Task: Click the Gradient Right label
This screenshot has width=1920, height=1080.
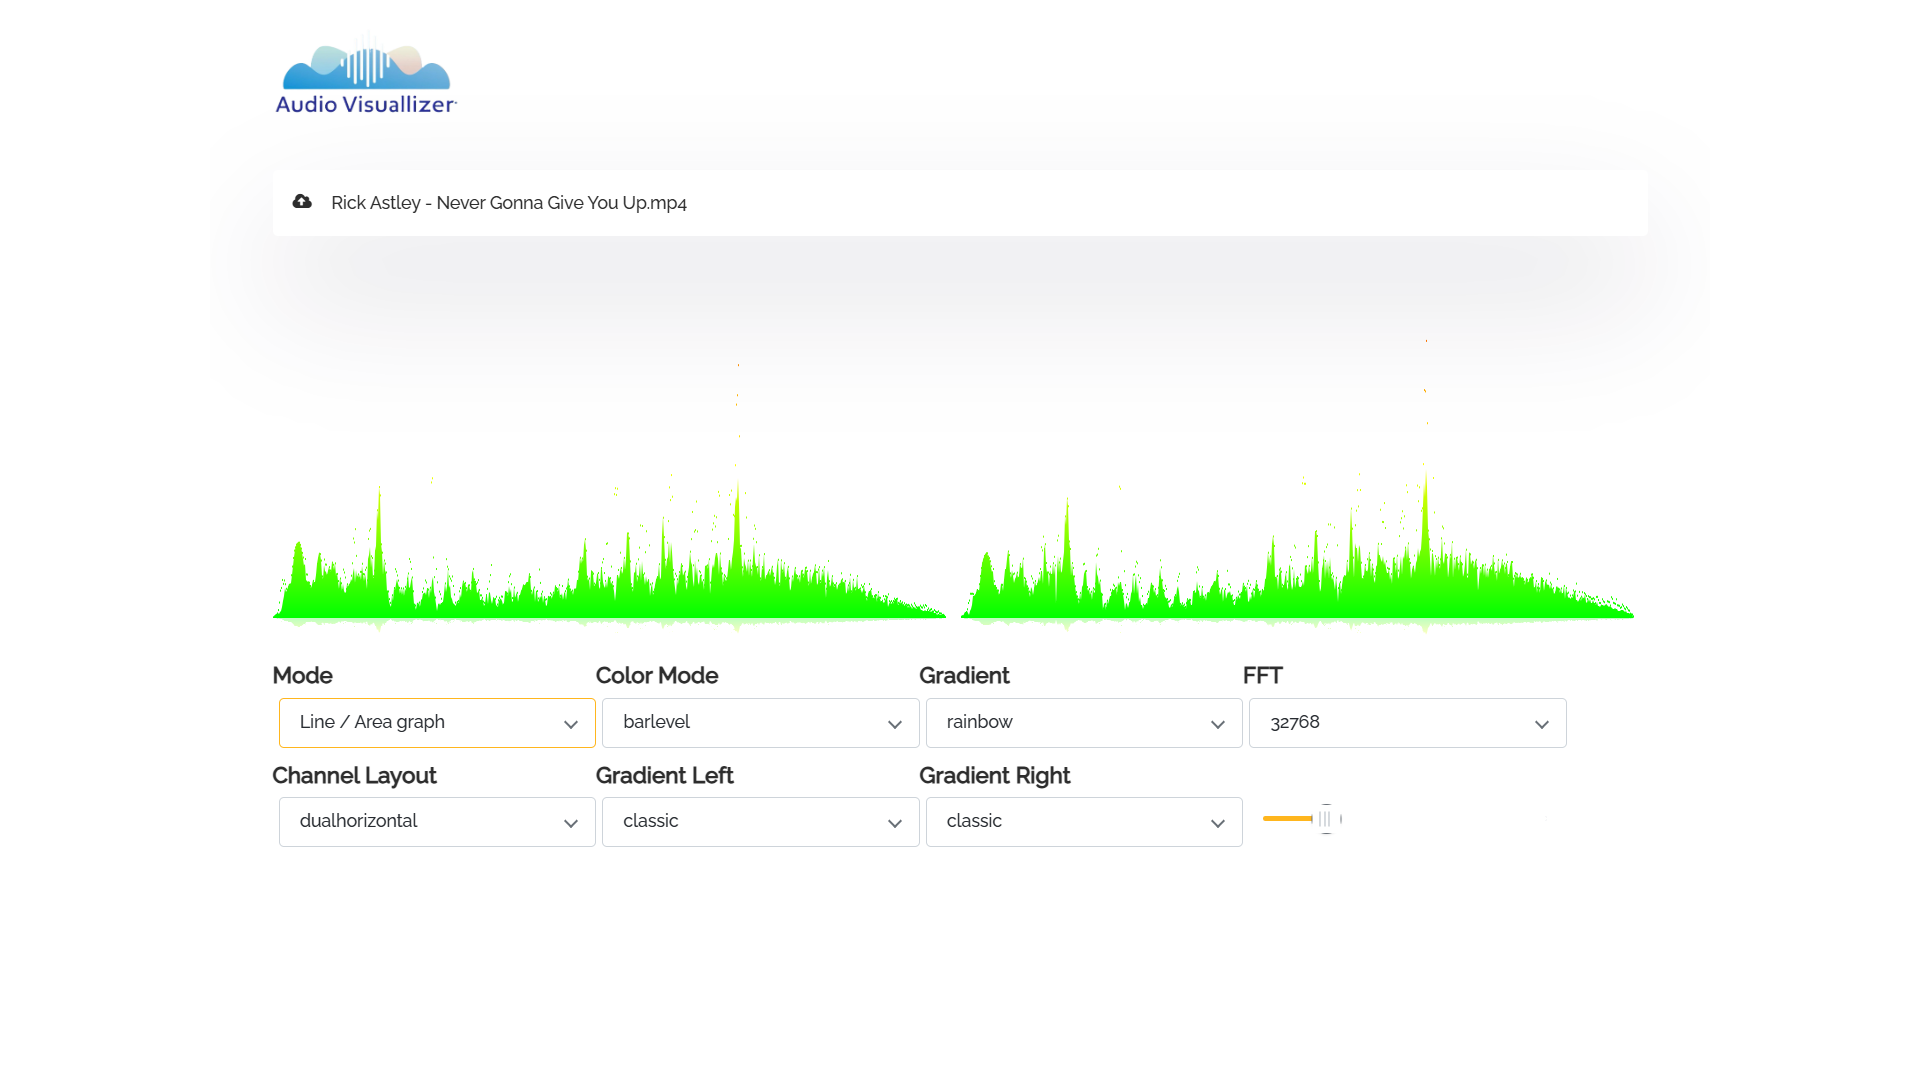Action: 994,776
